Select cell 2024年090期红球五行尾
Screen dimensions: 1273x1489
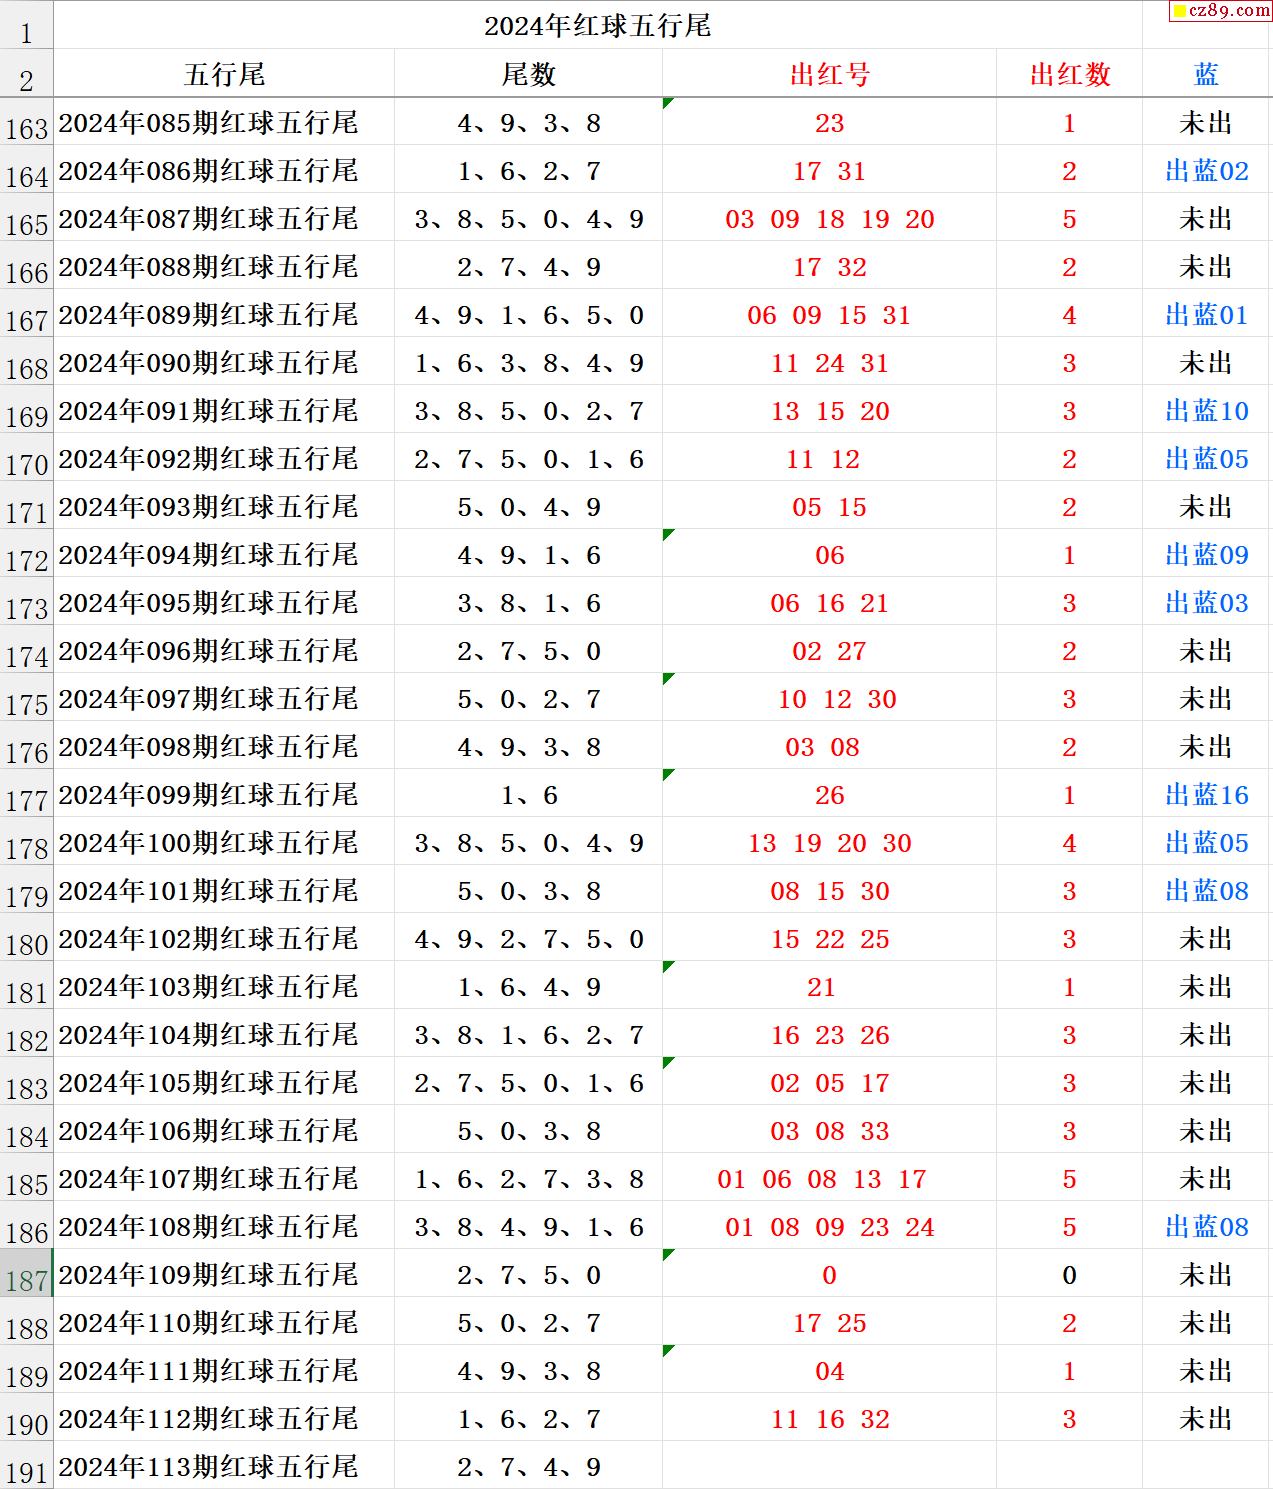click(224, 363)
